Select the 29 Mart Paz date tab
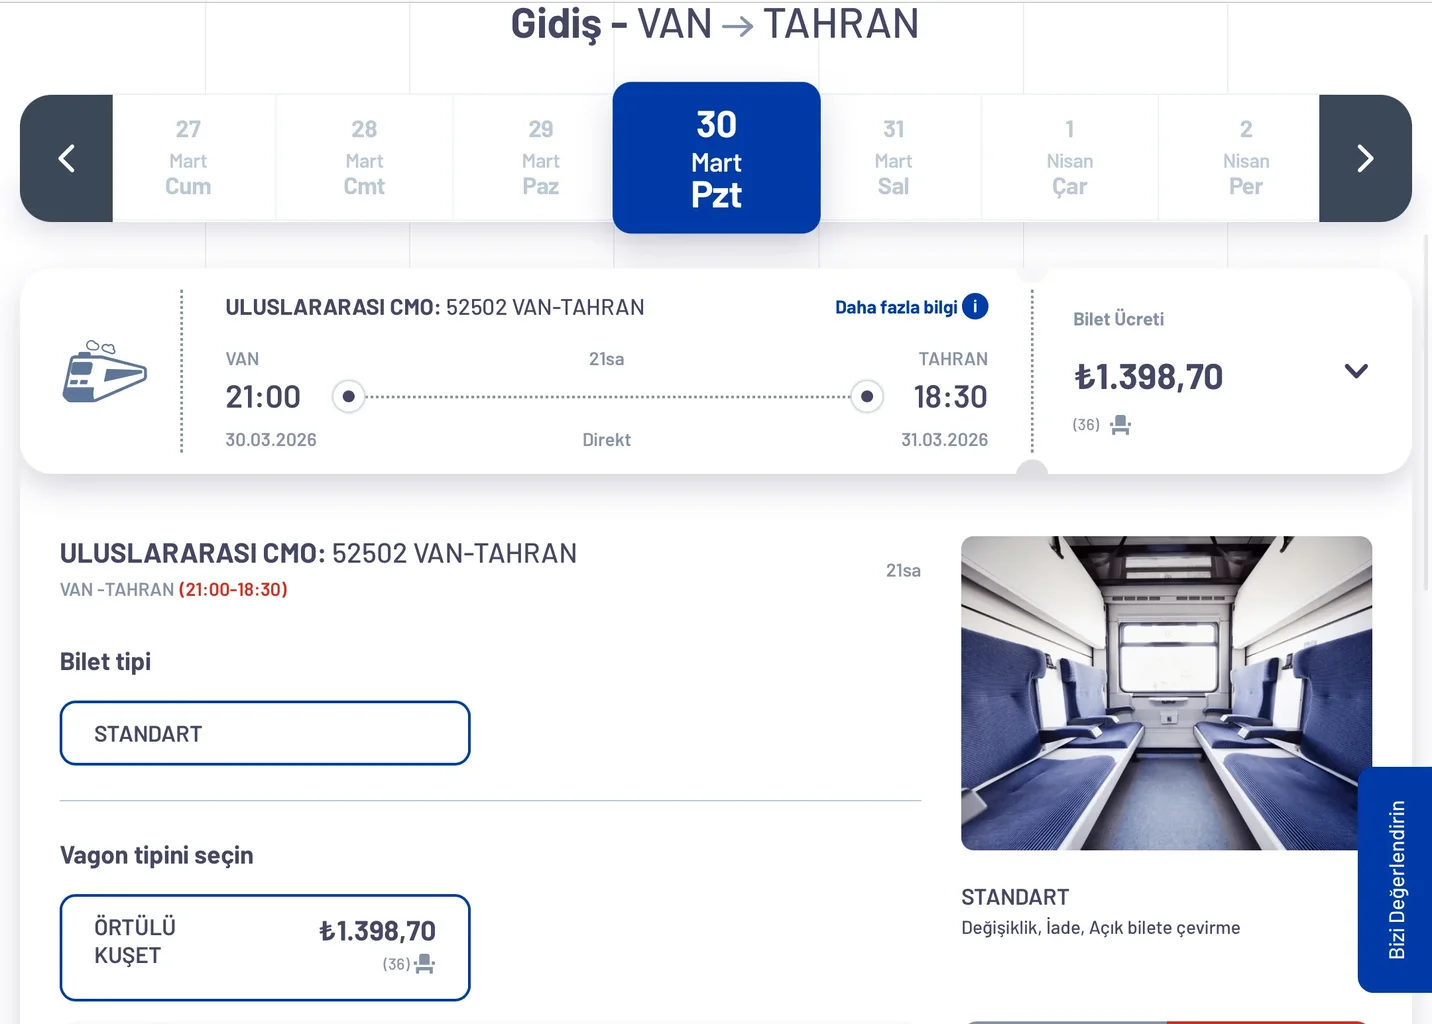 [540, 158]
